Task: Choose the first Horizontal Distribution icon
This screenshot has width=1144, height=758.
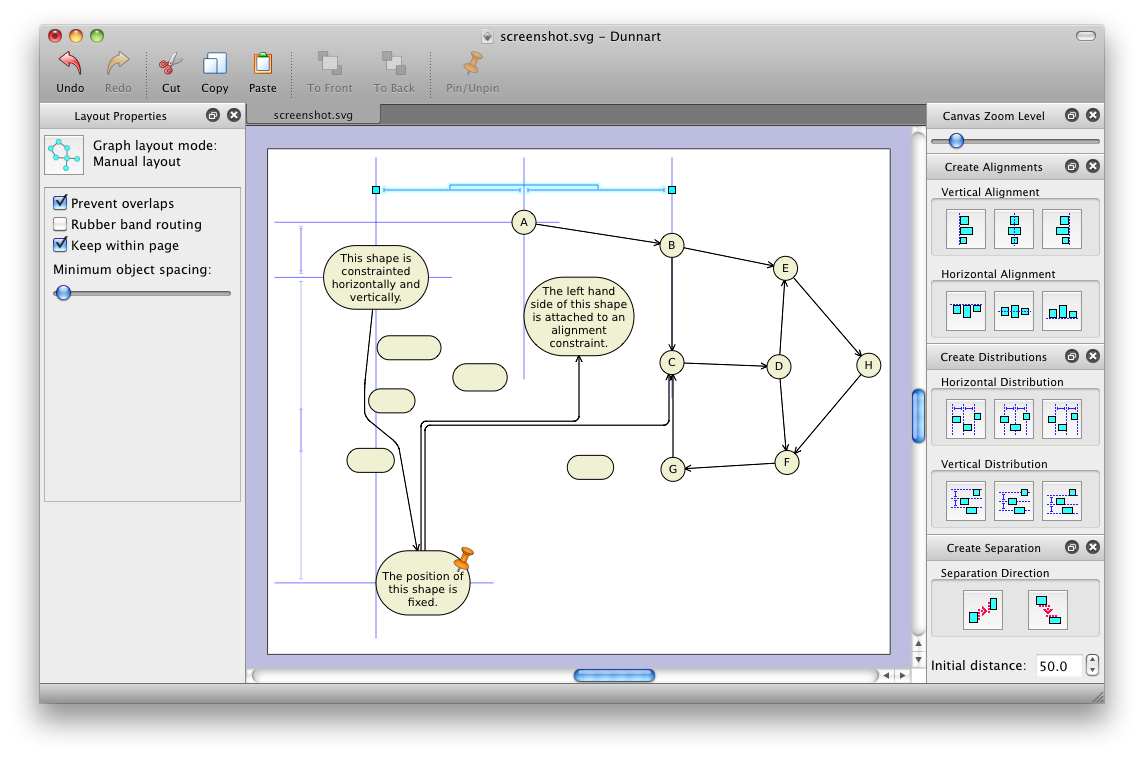Action: click(966, 419)
